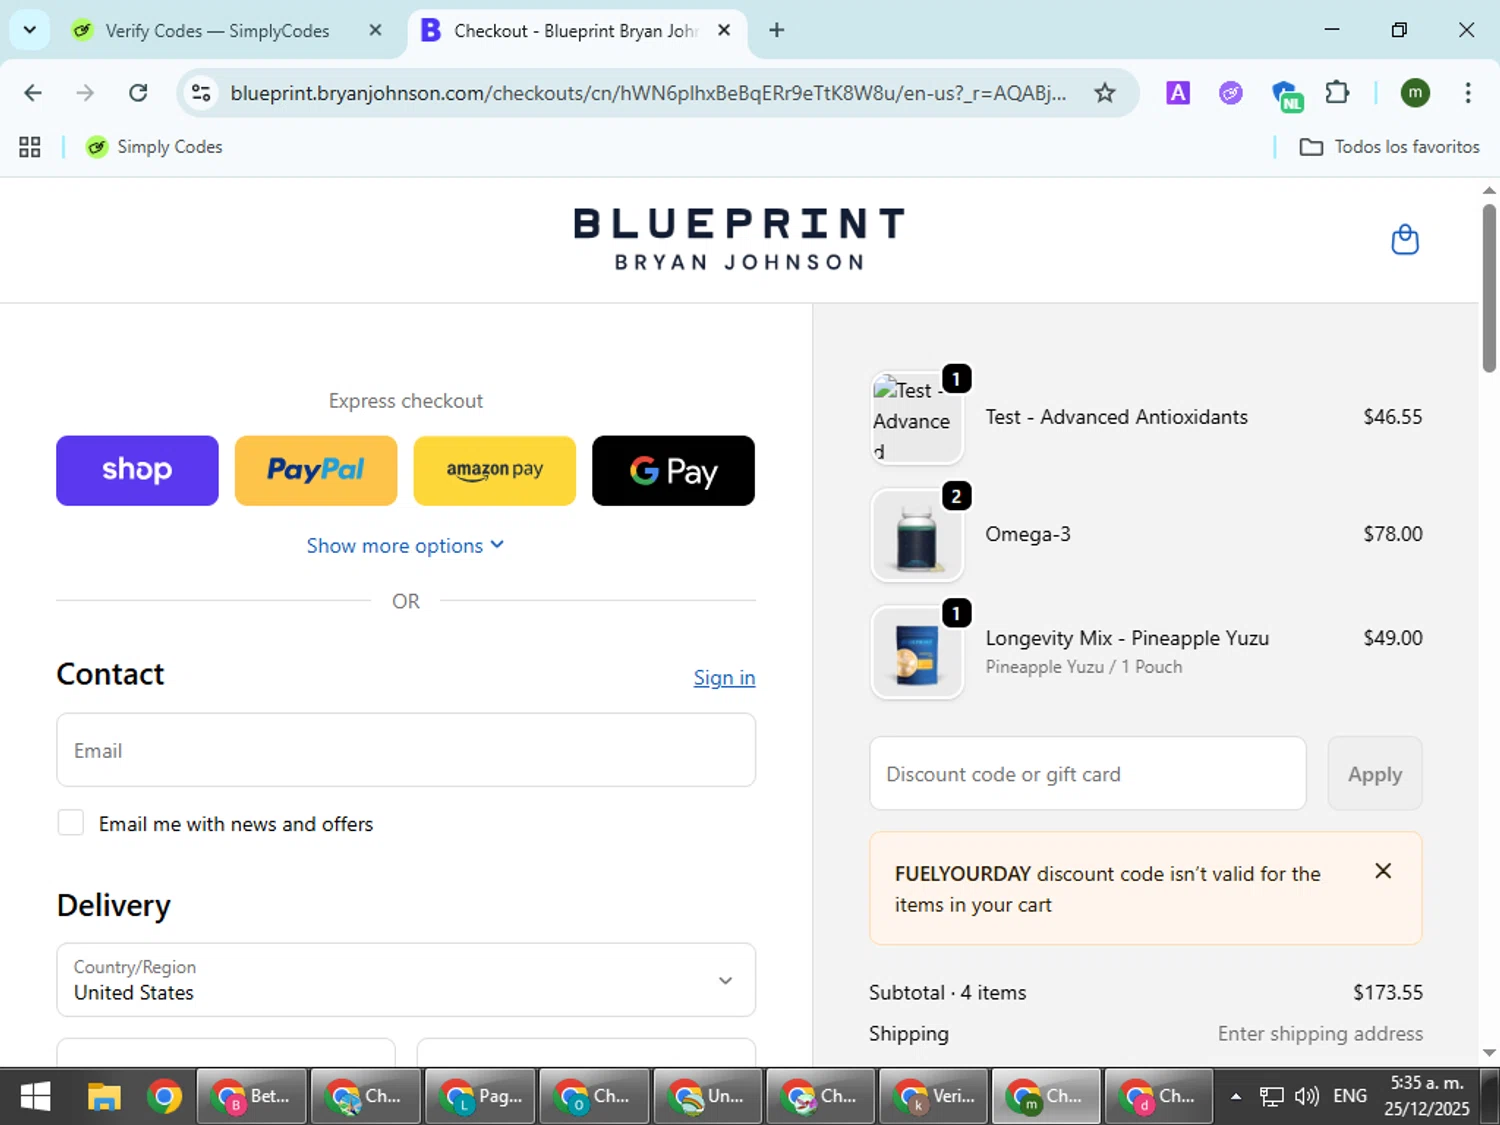
Task: View site information icon in address bar
Action: [x=201, y=93]
